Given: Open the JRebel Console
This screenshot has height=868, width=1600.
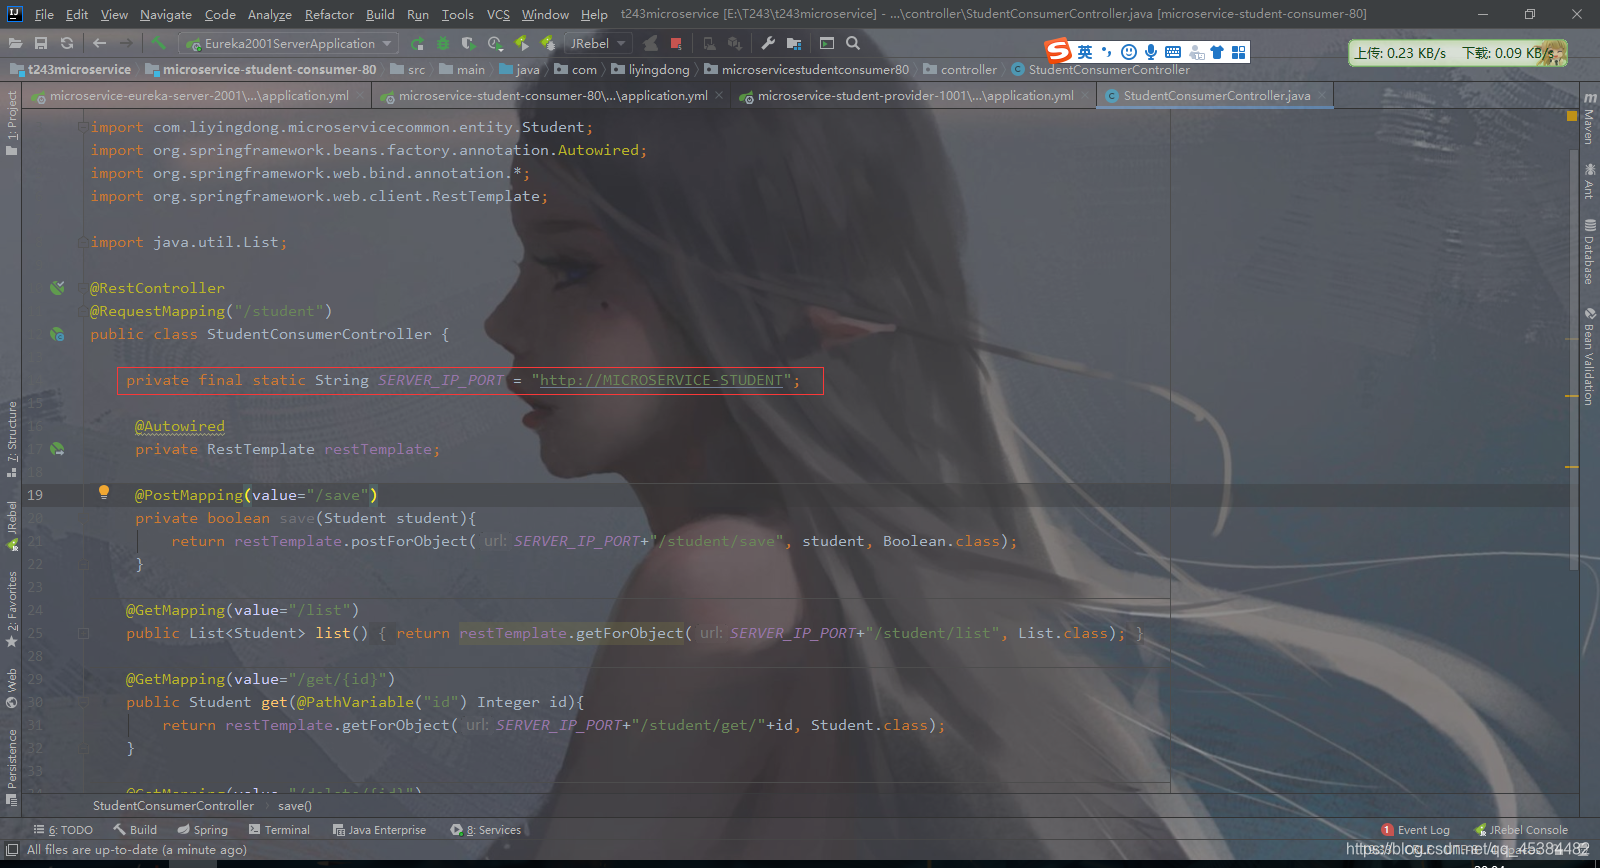Looking at the screenshot, I should [1521, 830].
